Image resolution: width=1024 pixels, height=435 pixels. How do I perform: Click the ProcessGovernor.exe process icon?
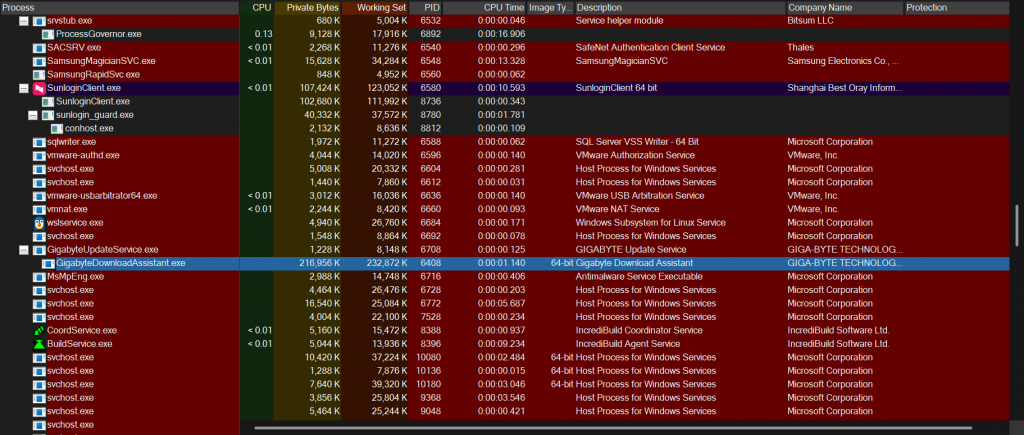pos(48,34)
